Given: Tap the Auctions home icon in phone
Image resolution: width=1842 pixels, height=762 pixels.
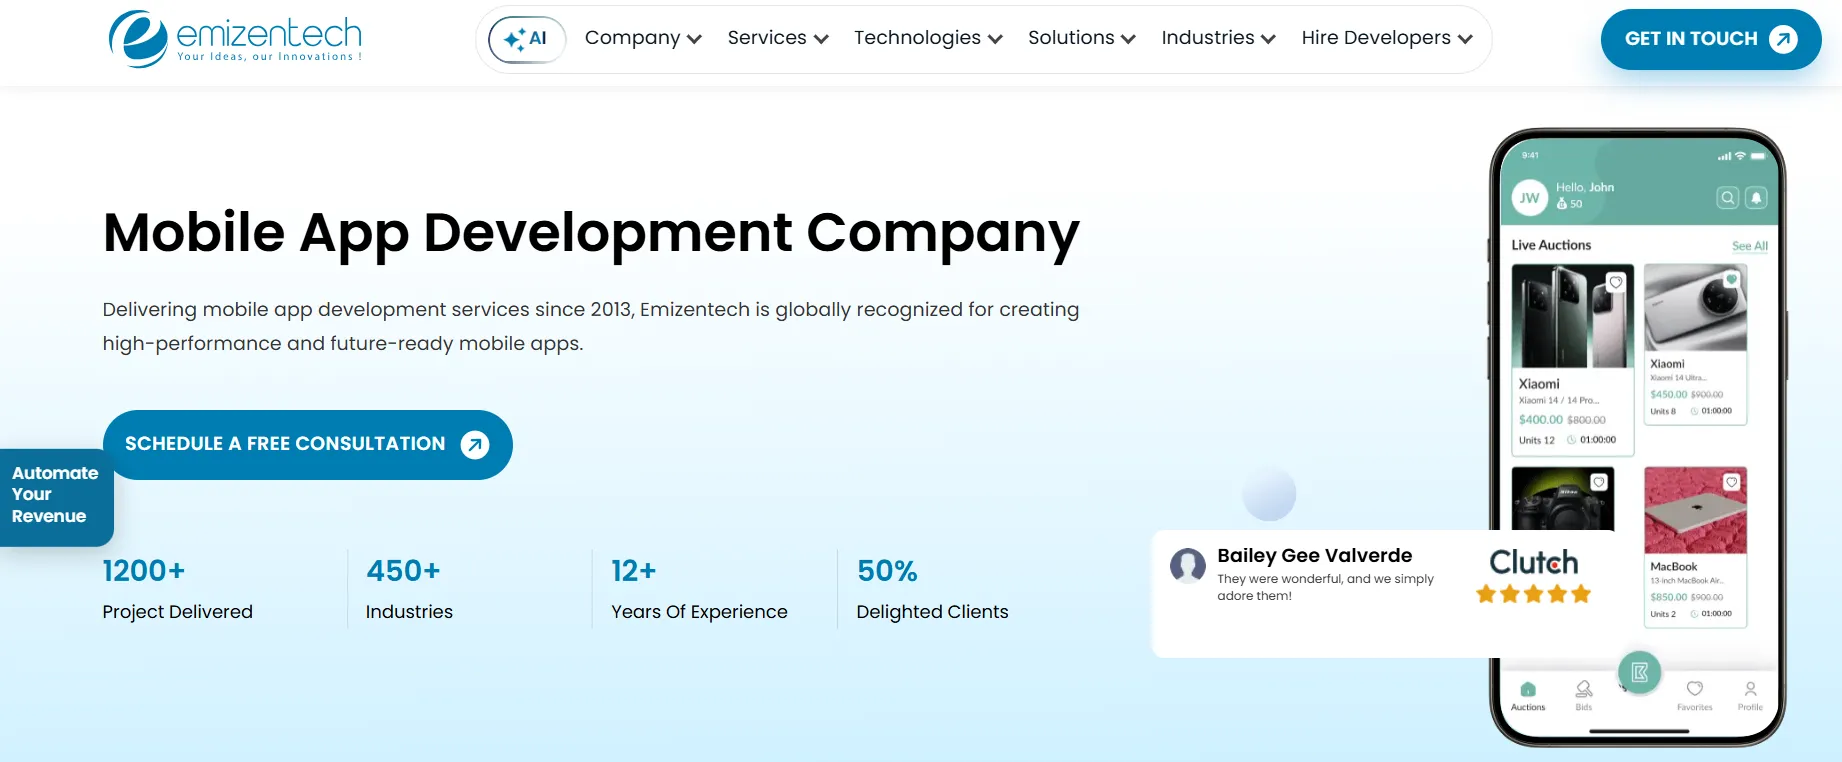Looking at the screenshot, I should point(1527,691).
